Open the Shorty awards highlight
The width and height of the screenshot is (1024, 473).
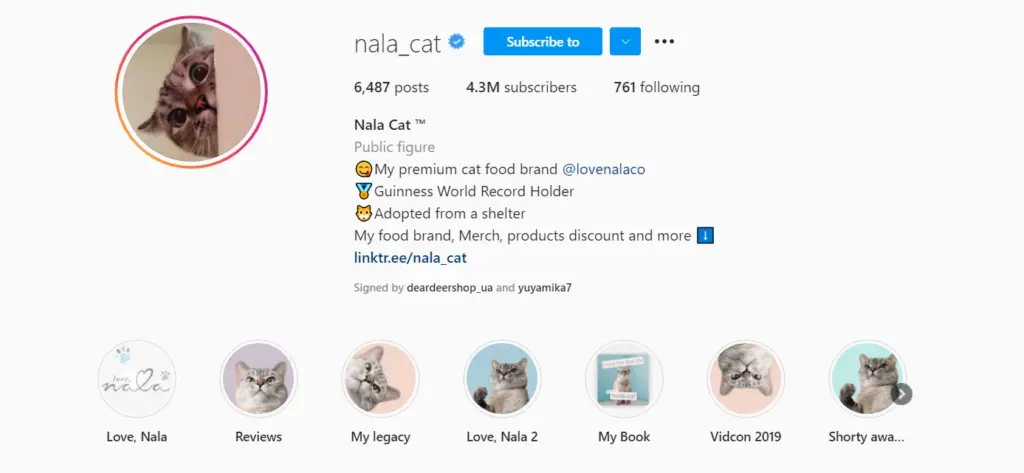pyautogui.click(x=866, y=378)
